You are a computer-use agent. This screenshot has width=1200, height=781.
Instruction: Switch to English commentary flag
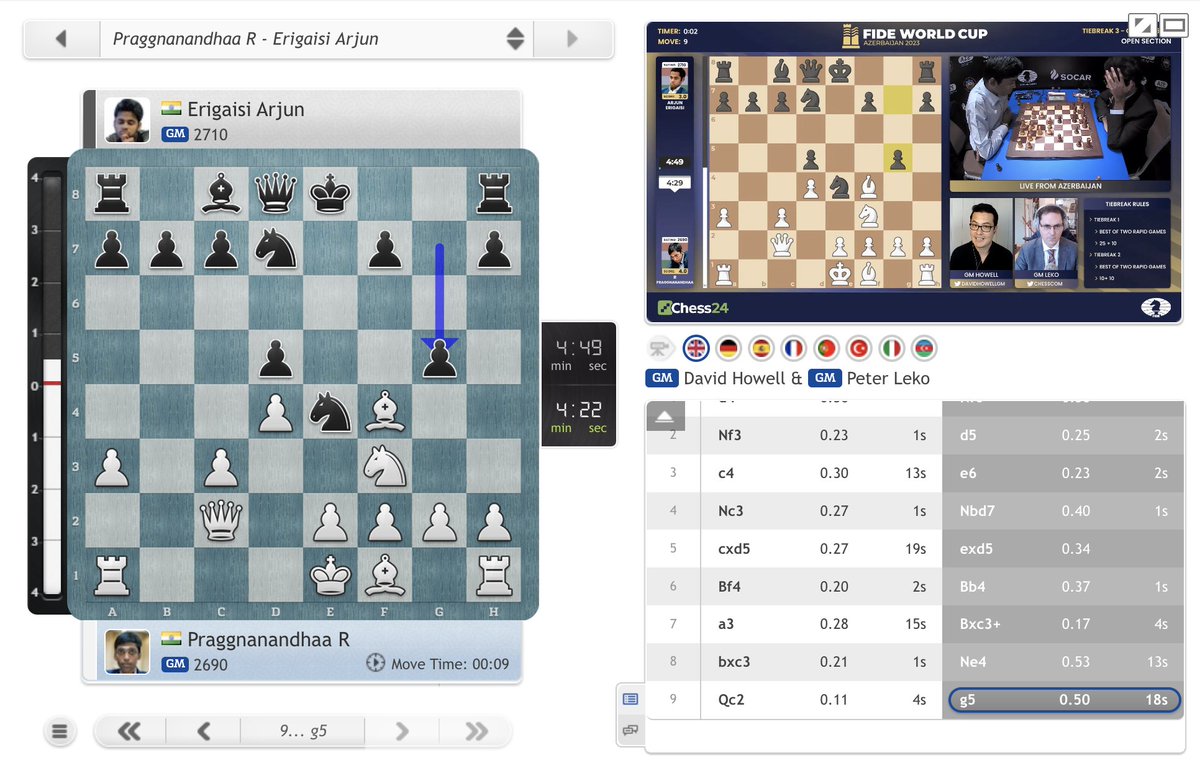click(696, 349)
